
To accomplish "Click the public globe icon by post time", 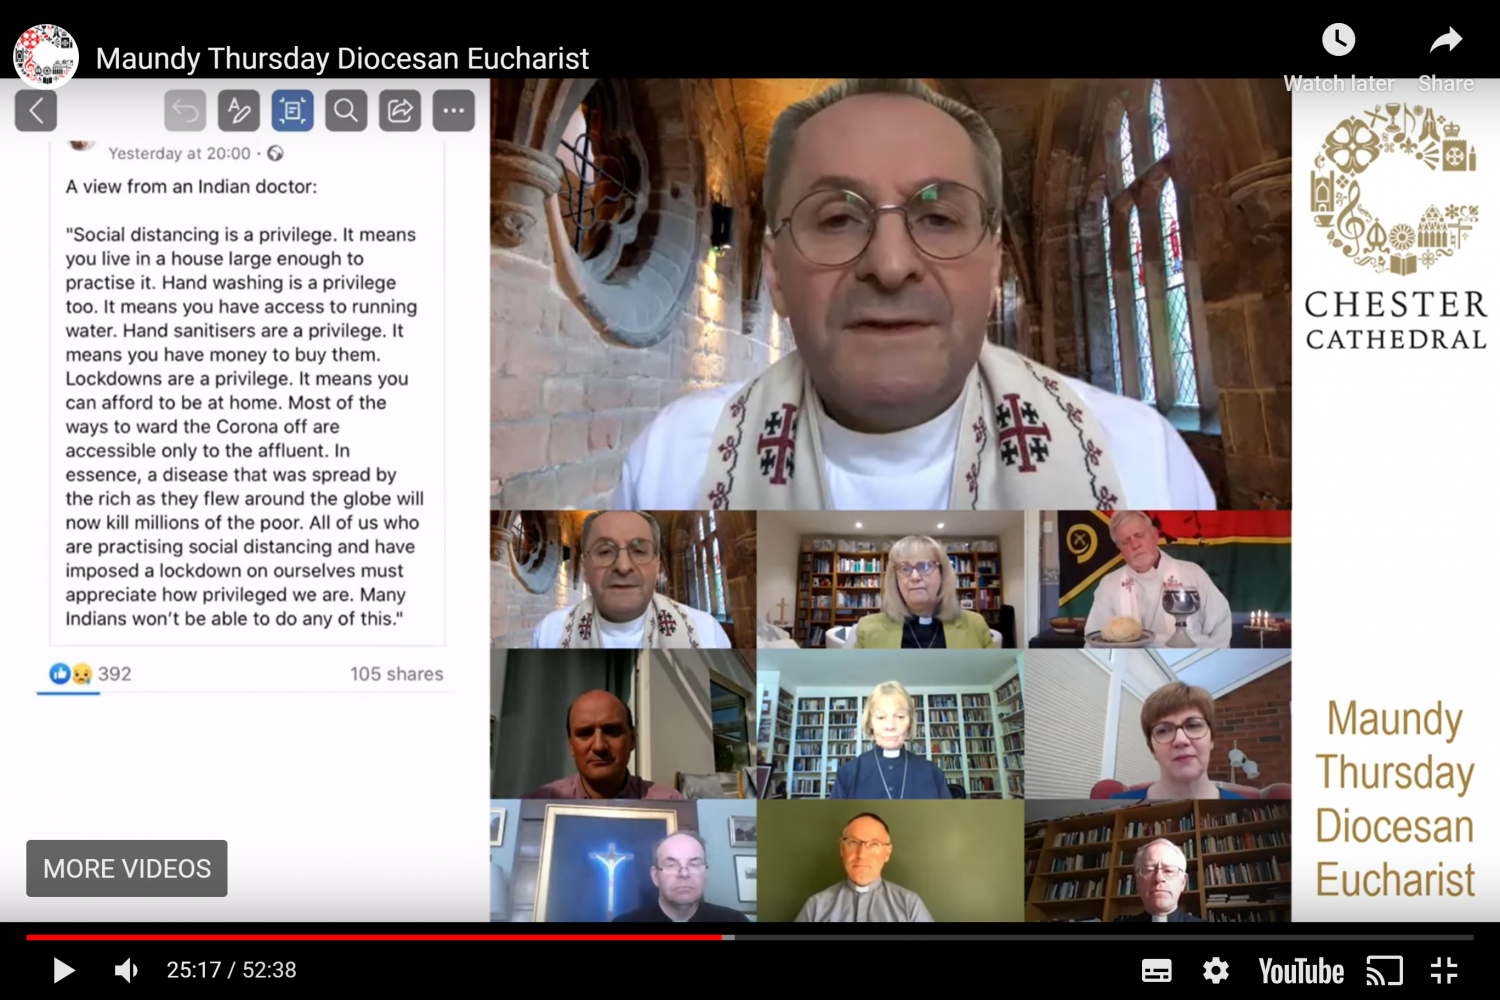I will [x=275, y=153].
